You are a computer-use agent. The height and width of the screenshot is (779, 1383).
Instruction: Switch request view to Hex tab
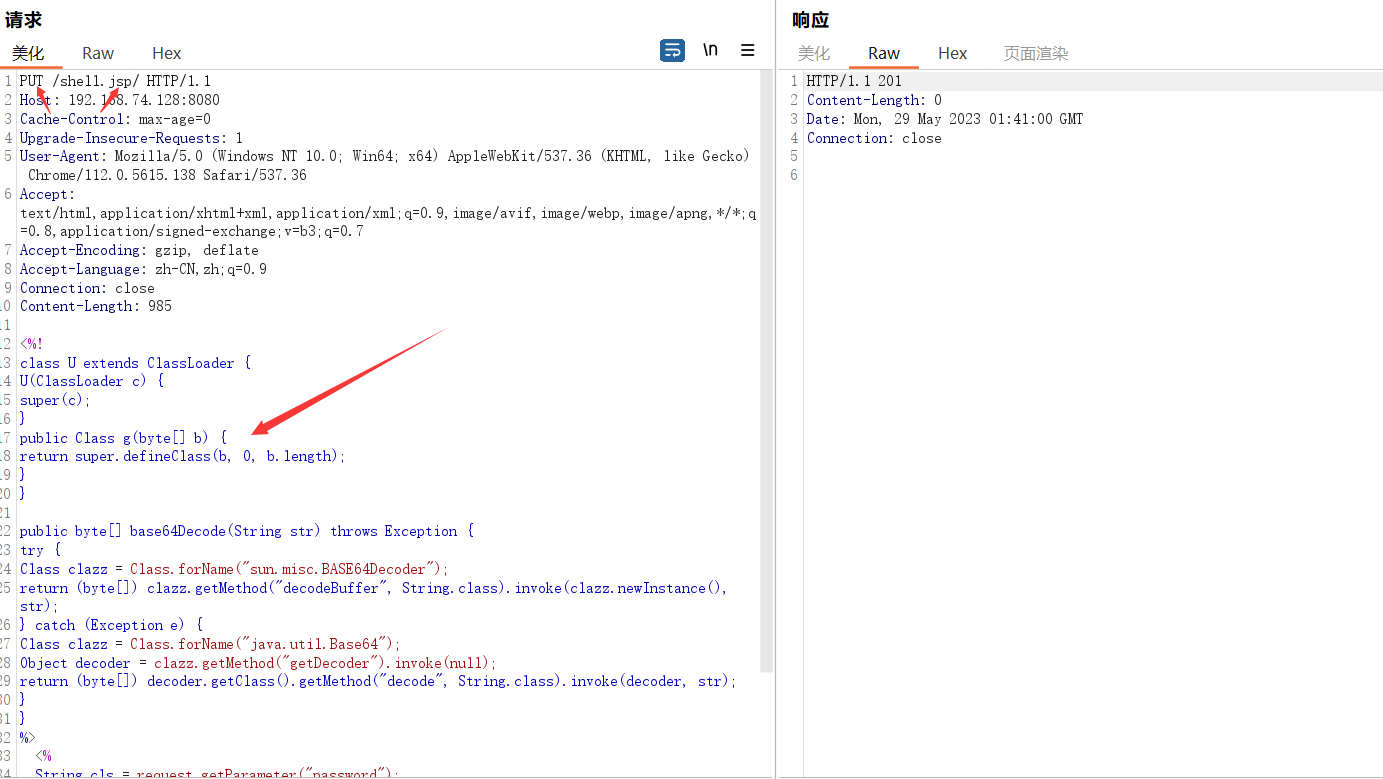coord(167,53)
